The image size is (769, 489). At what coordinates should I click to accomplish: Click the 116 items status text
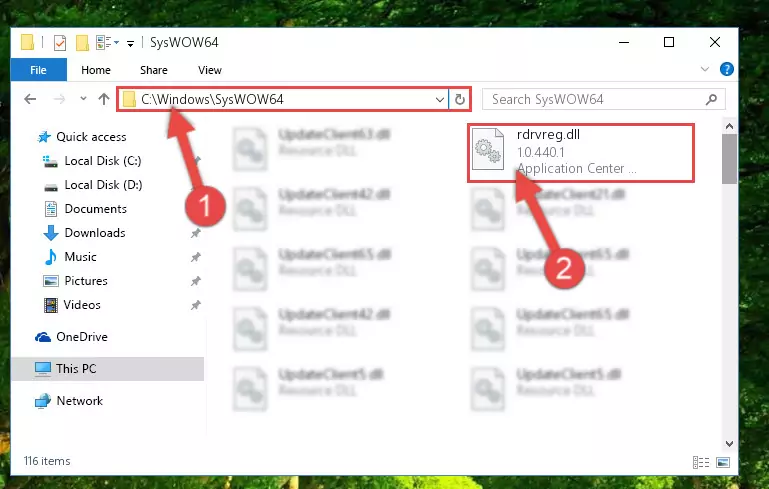pos(47,461)
